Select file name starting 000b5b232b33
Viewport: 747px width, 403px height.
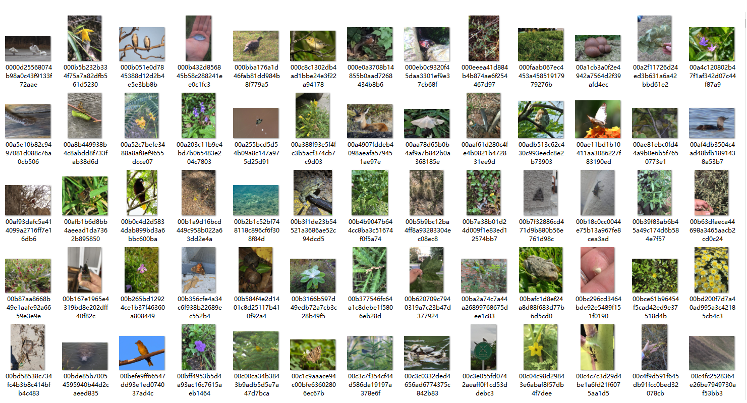pos(85,76)
